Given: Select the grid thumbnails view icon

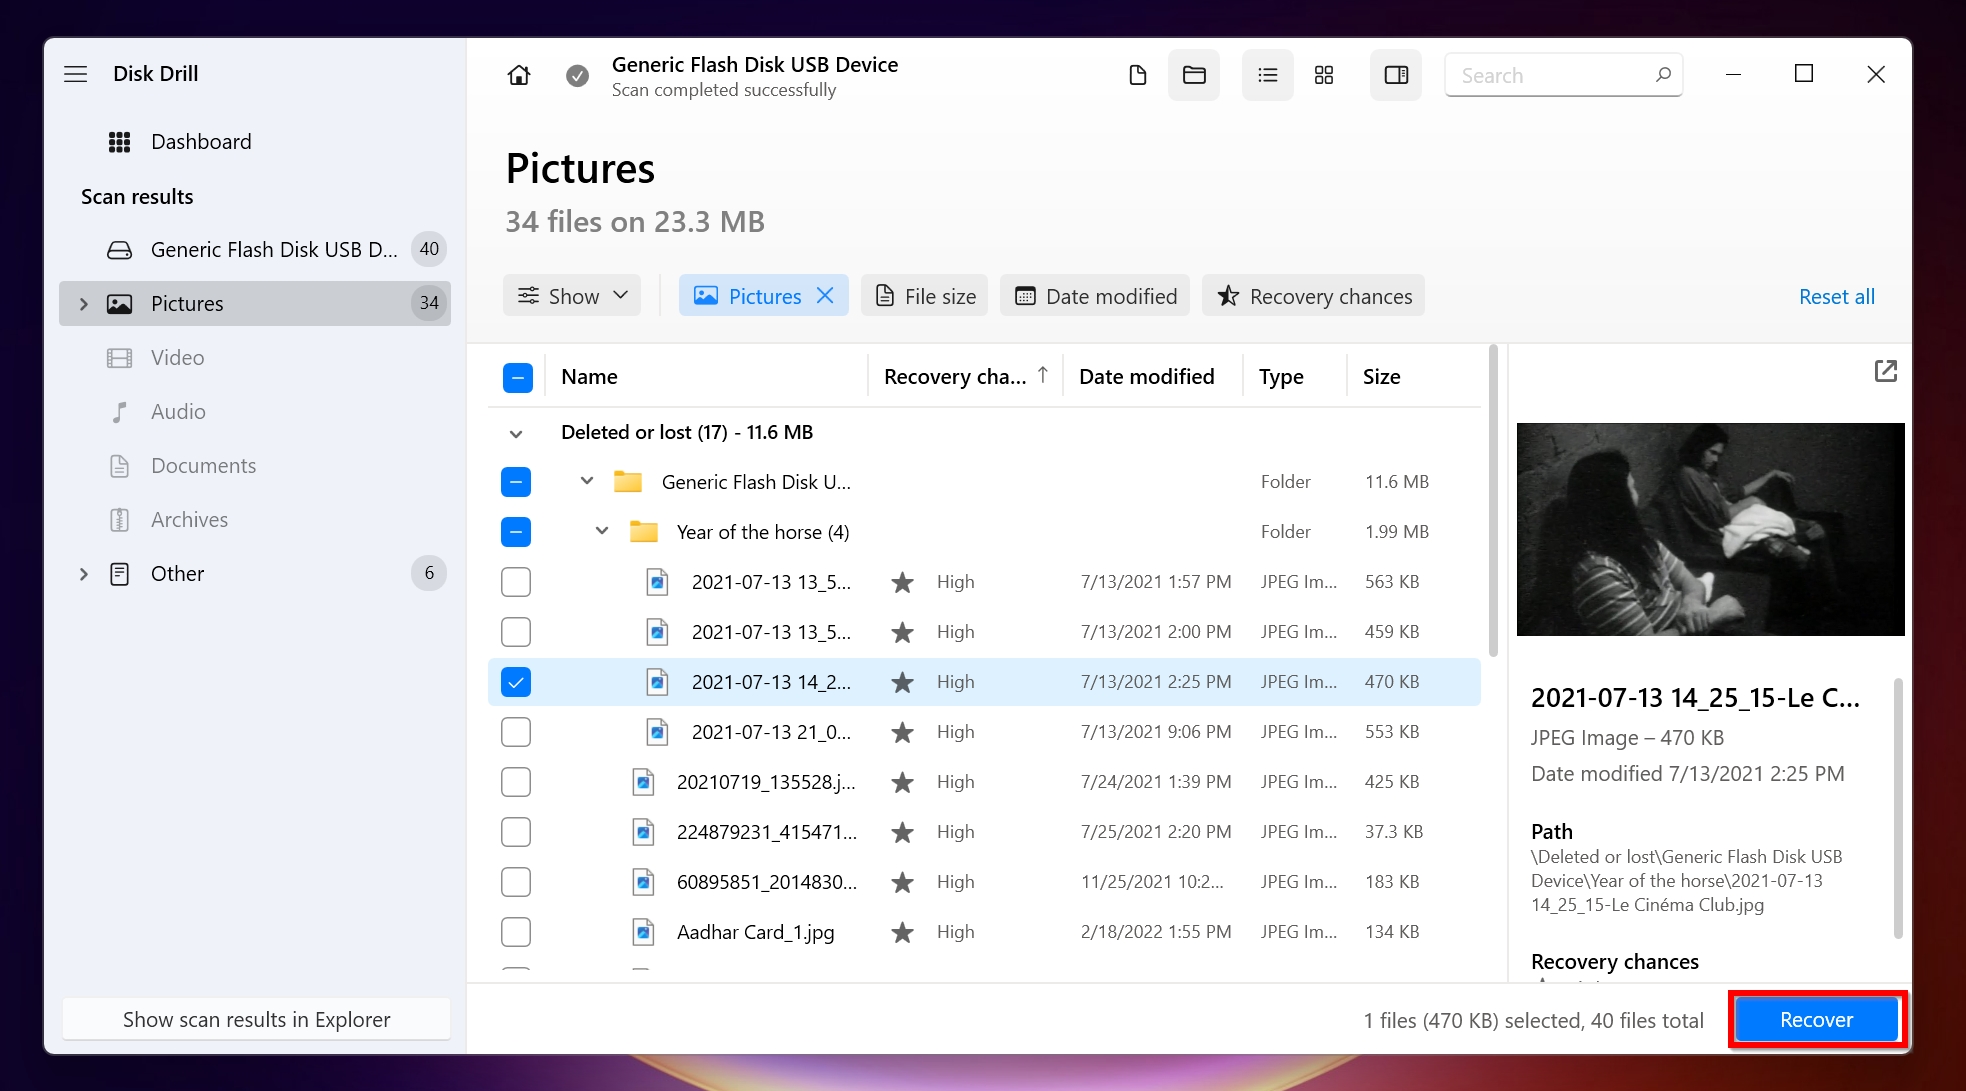Looking at the screenshot, I should pos(1324,75).
